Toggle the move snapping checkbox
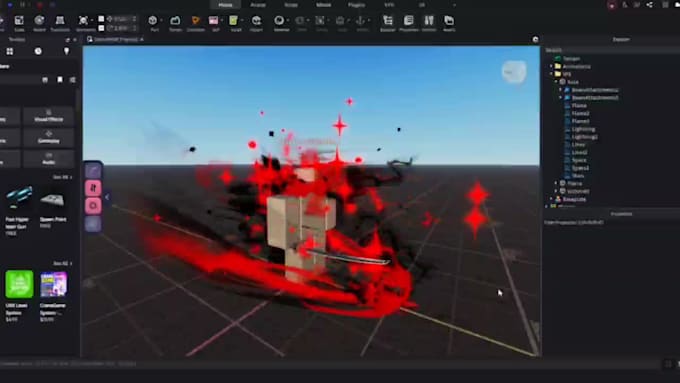The image size is (680, 383). coord(101,19)
